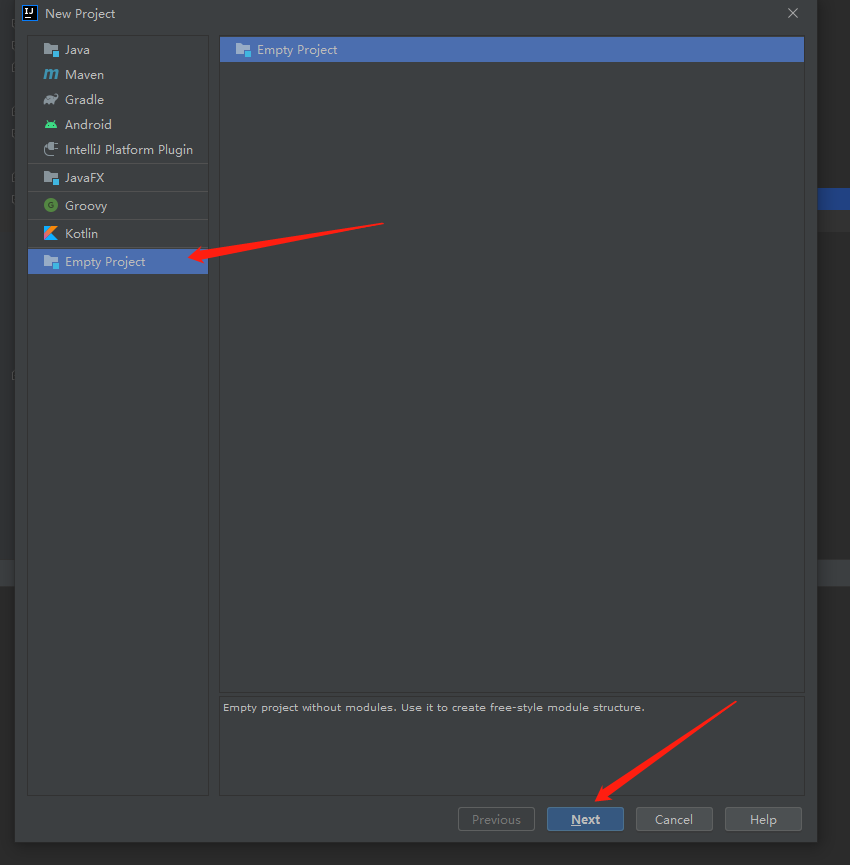The width and height of the screenshot is (850, 865).
Task: Click the disabled Previous button
Action: (496, 819)
